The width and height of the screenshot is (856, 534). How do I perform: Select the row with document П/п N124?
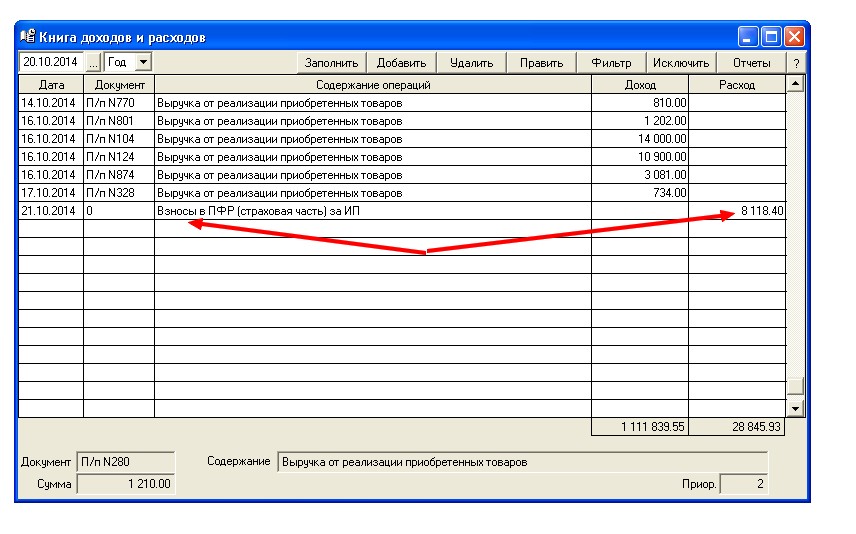(x=402, y=157)
